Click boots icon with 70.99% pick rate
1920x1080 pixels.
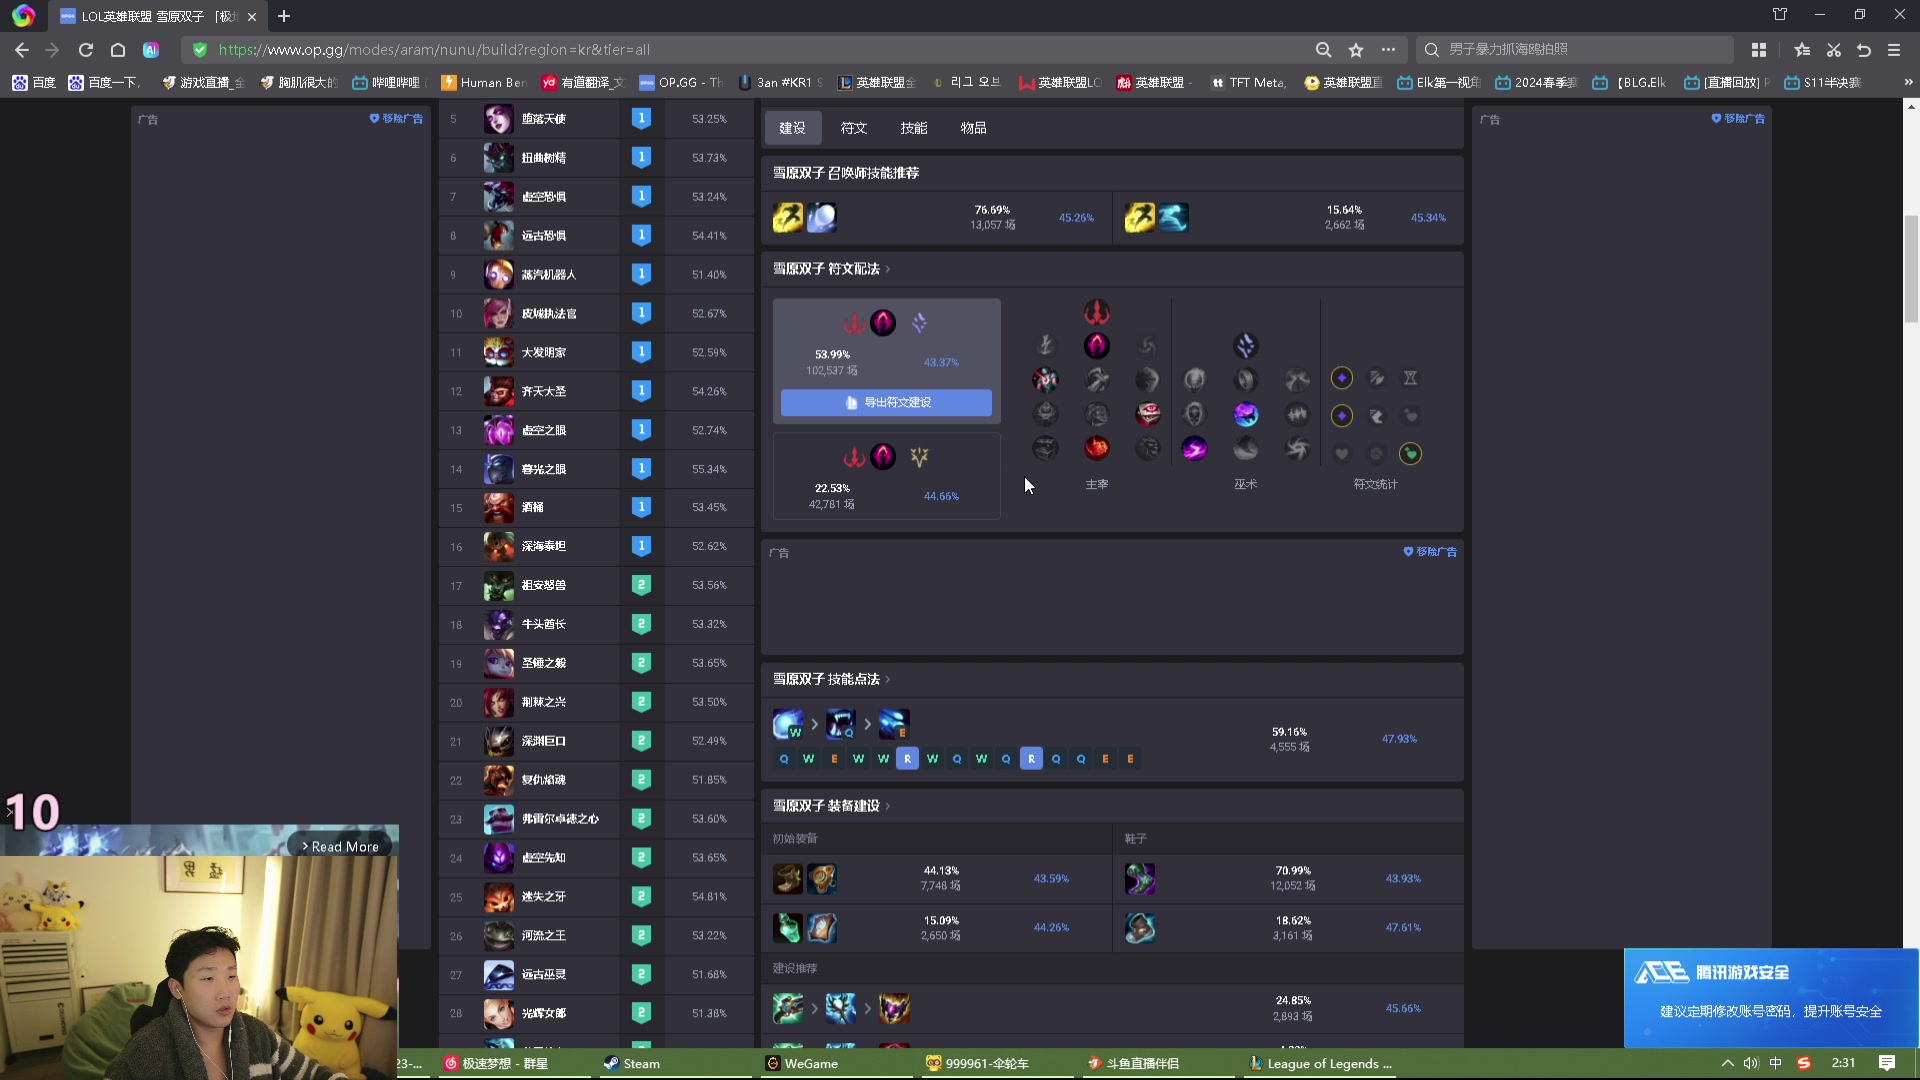[1140, 879]
